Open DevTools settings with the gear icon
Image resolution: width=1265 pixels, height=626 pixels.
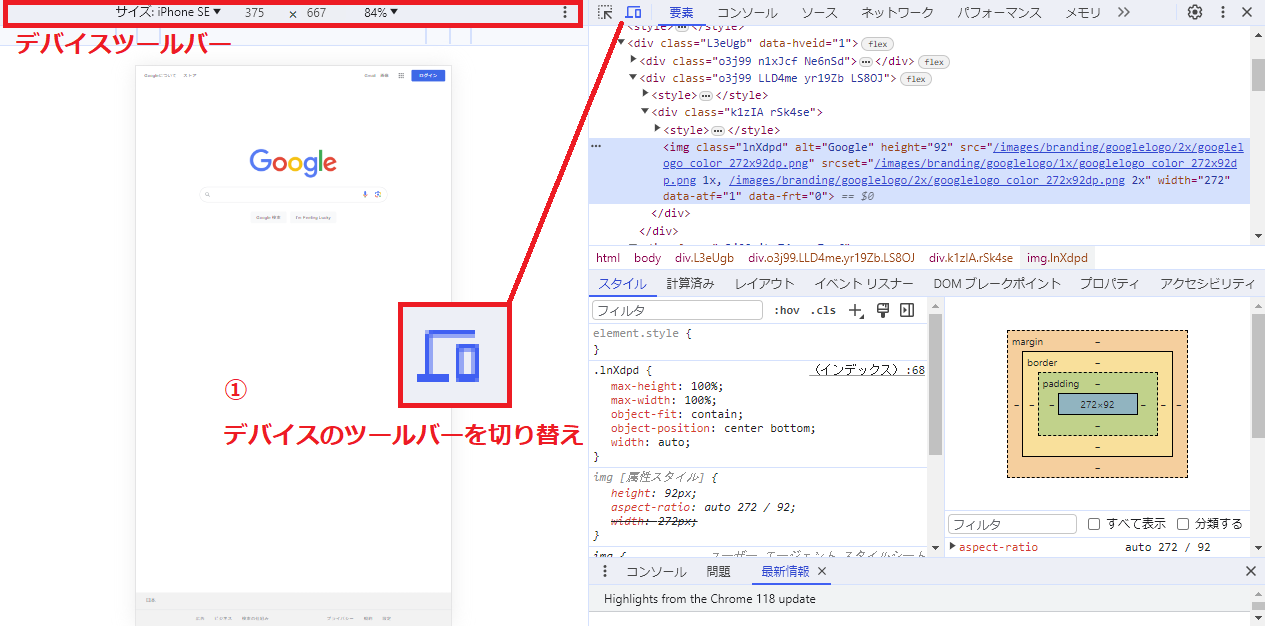pos(1194,12)
